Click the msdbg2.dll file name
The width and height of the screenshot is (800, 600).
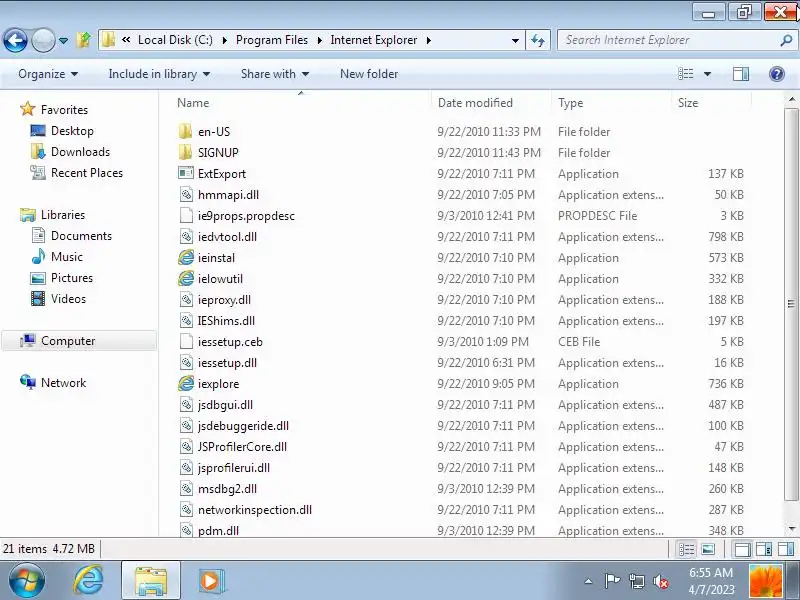[x=227, y=488]
